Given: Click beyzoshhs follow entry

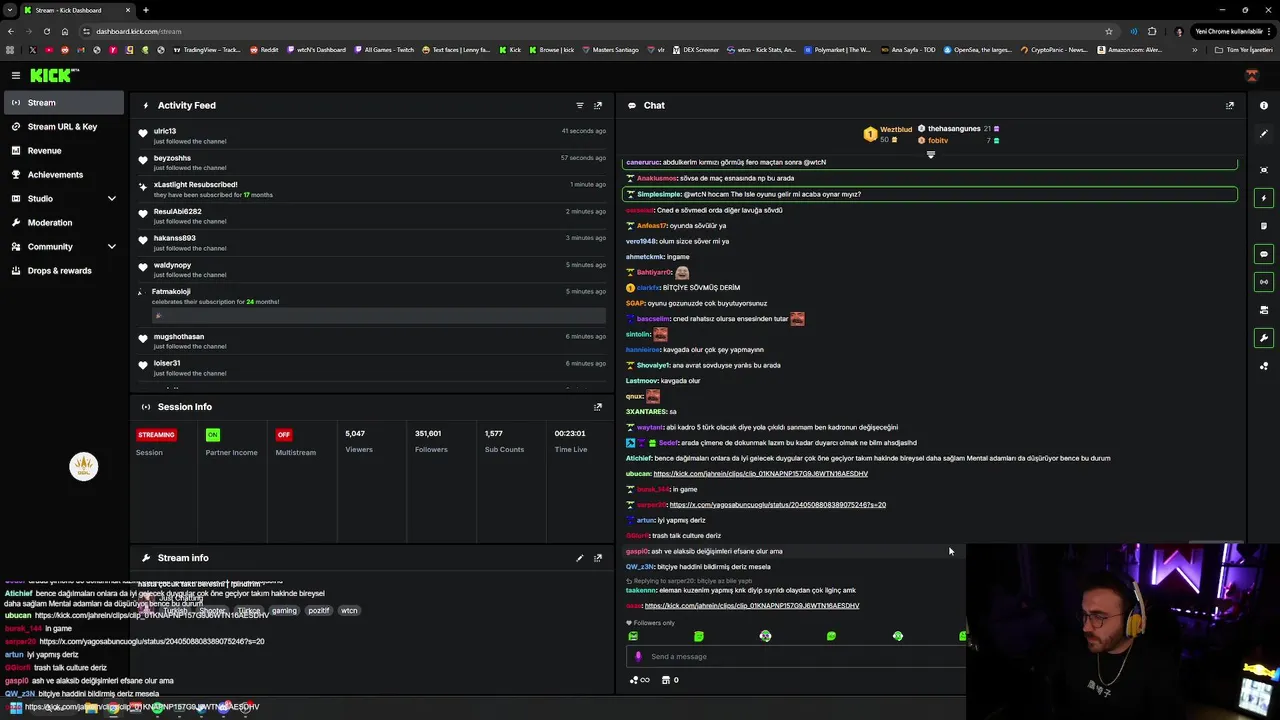Looking at the screenshot, I should [371, 163].
